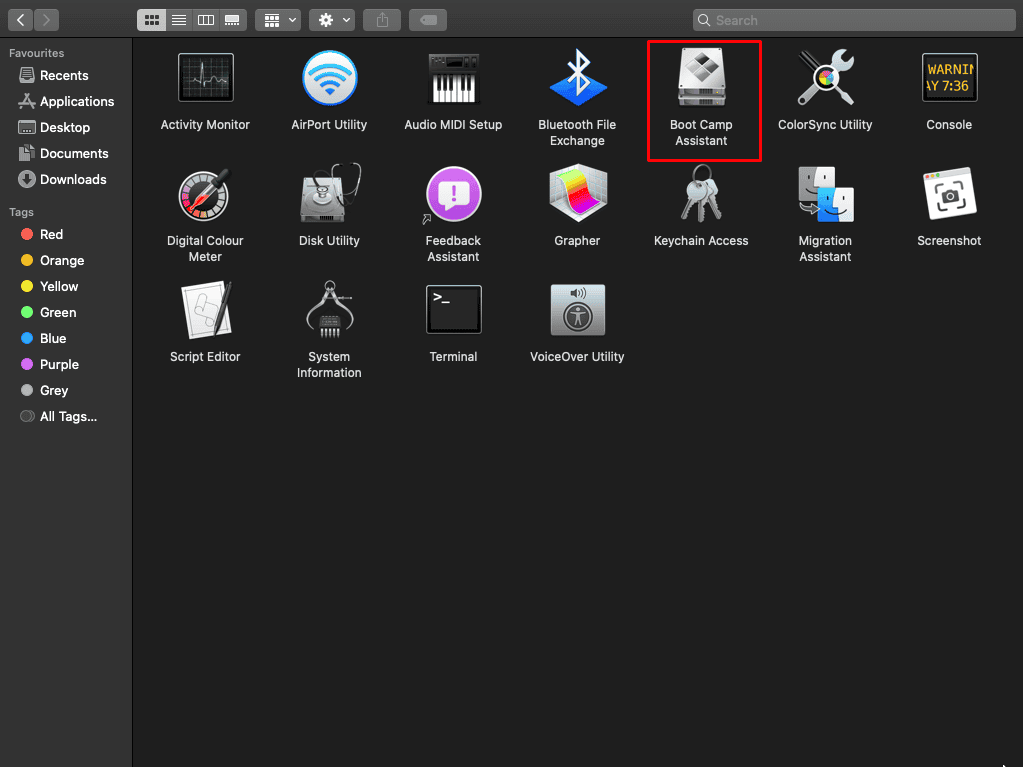Open the Screenshot utility
Image resolution: width=1023 pixels, height=767 pixels.
(949, 194)
